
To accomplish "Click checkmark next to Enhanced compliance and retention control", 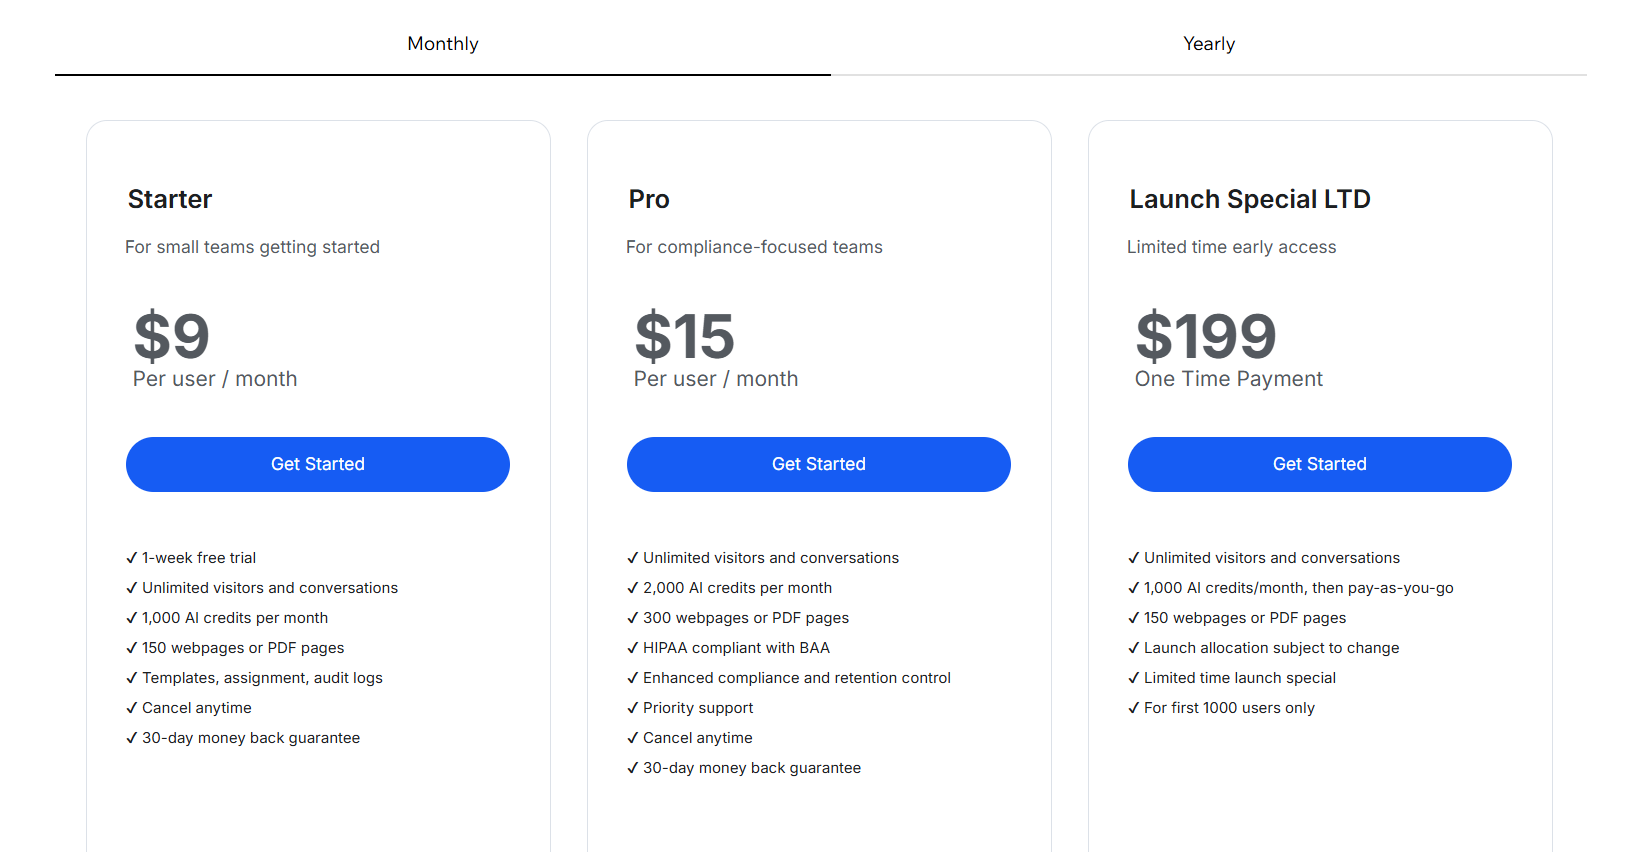I will click(x=633, y=678).
